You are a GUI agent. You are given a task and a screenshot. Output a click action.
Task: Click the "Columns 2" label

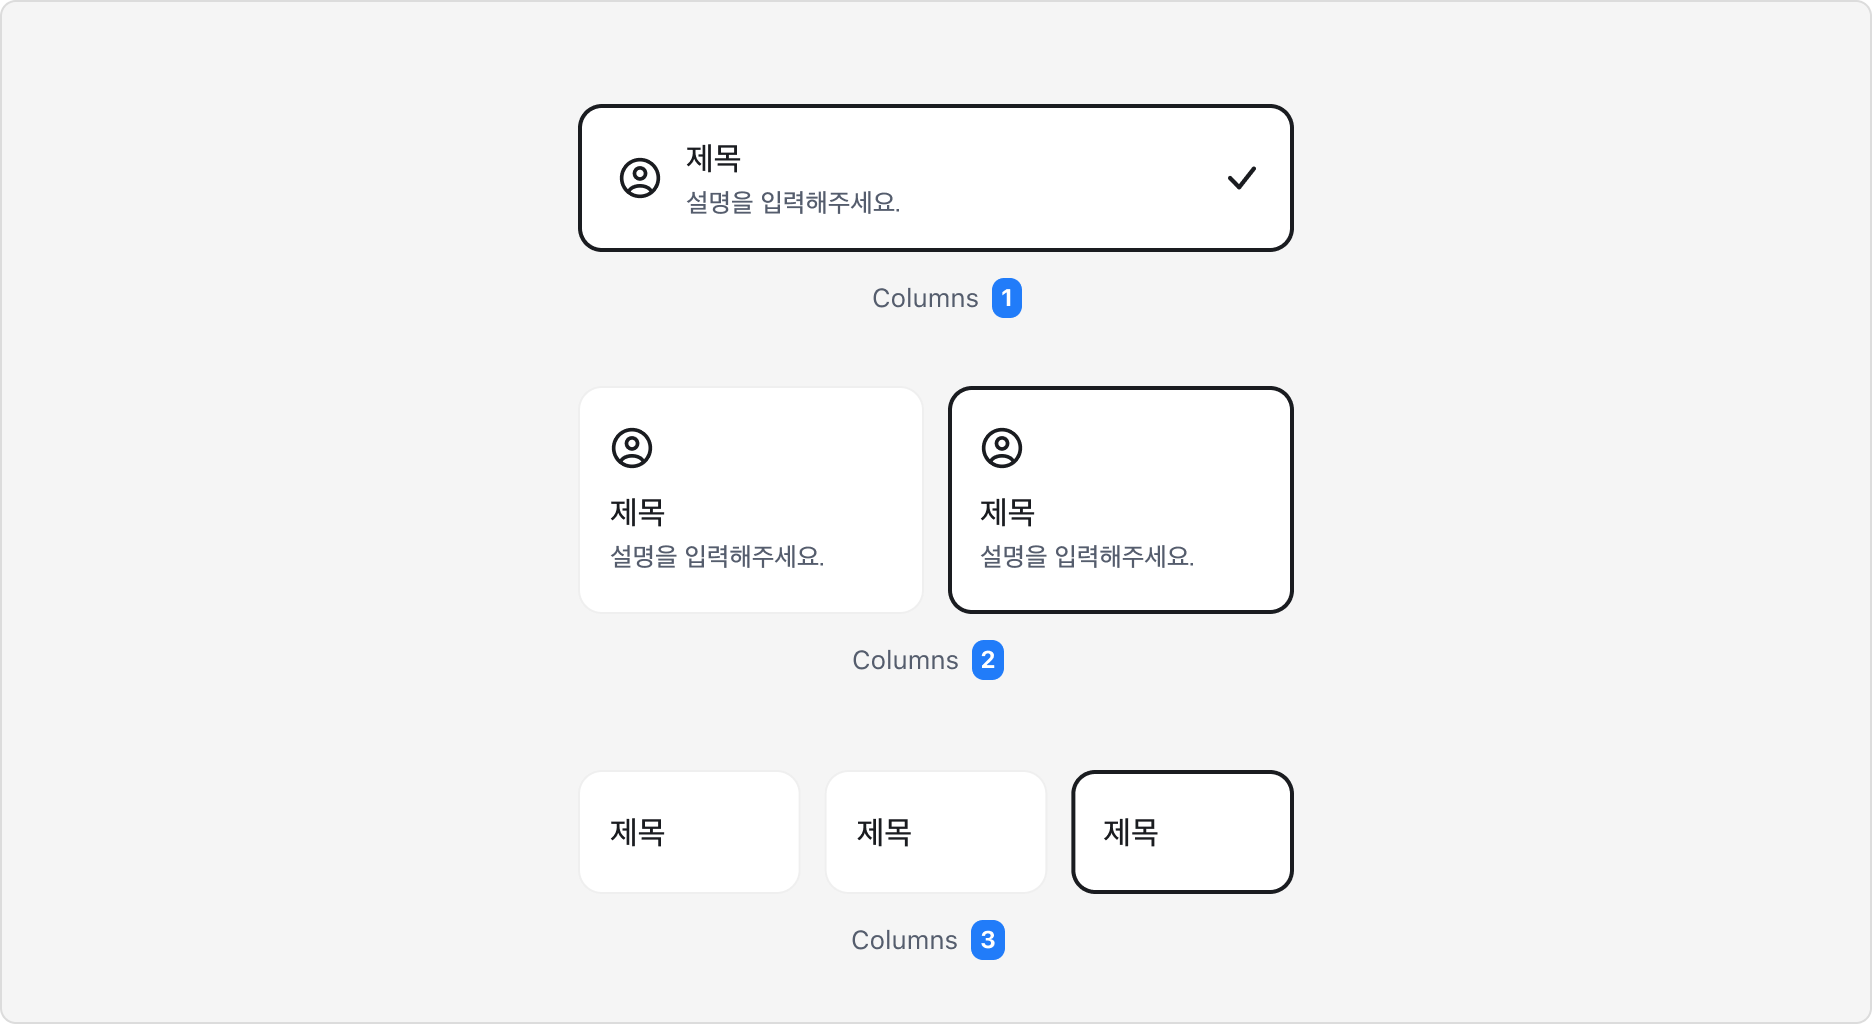pos(904,659)
